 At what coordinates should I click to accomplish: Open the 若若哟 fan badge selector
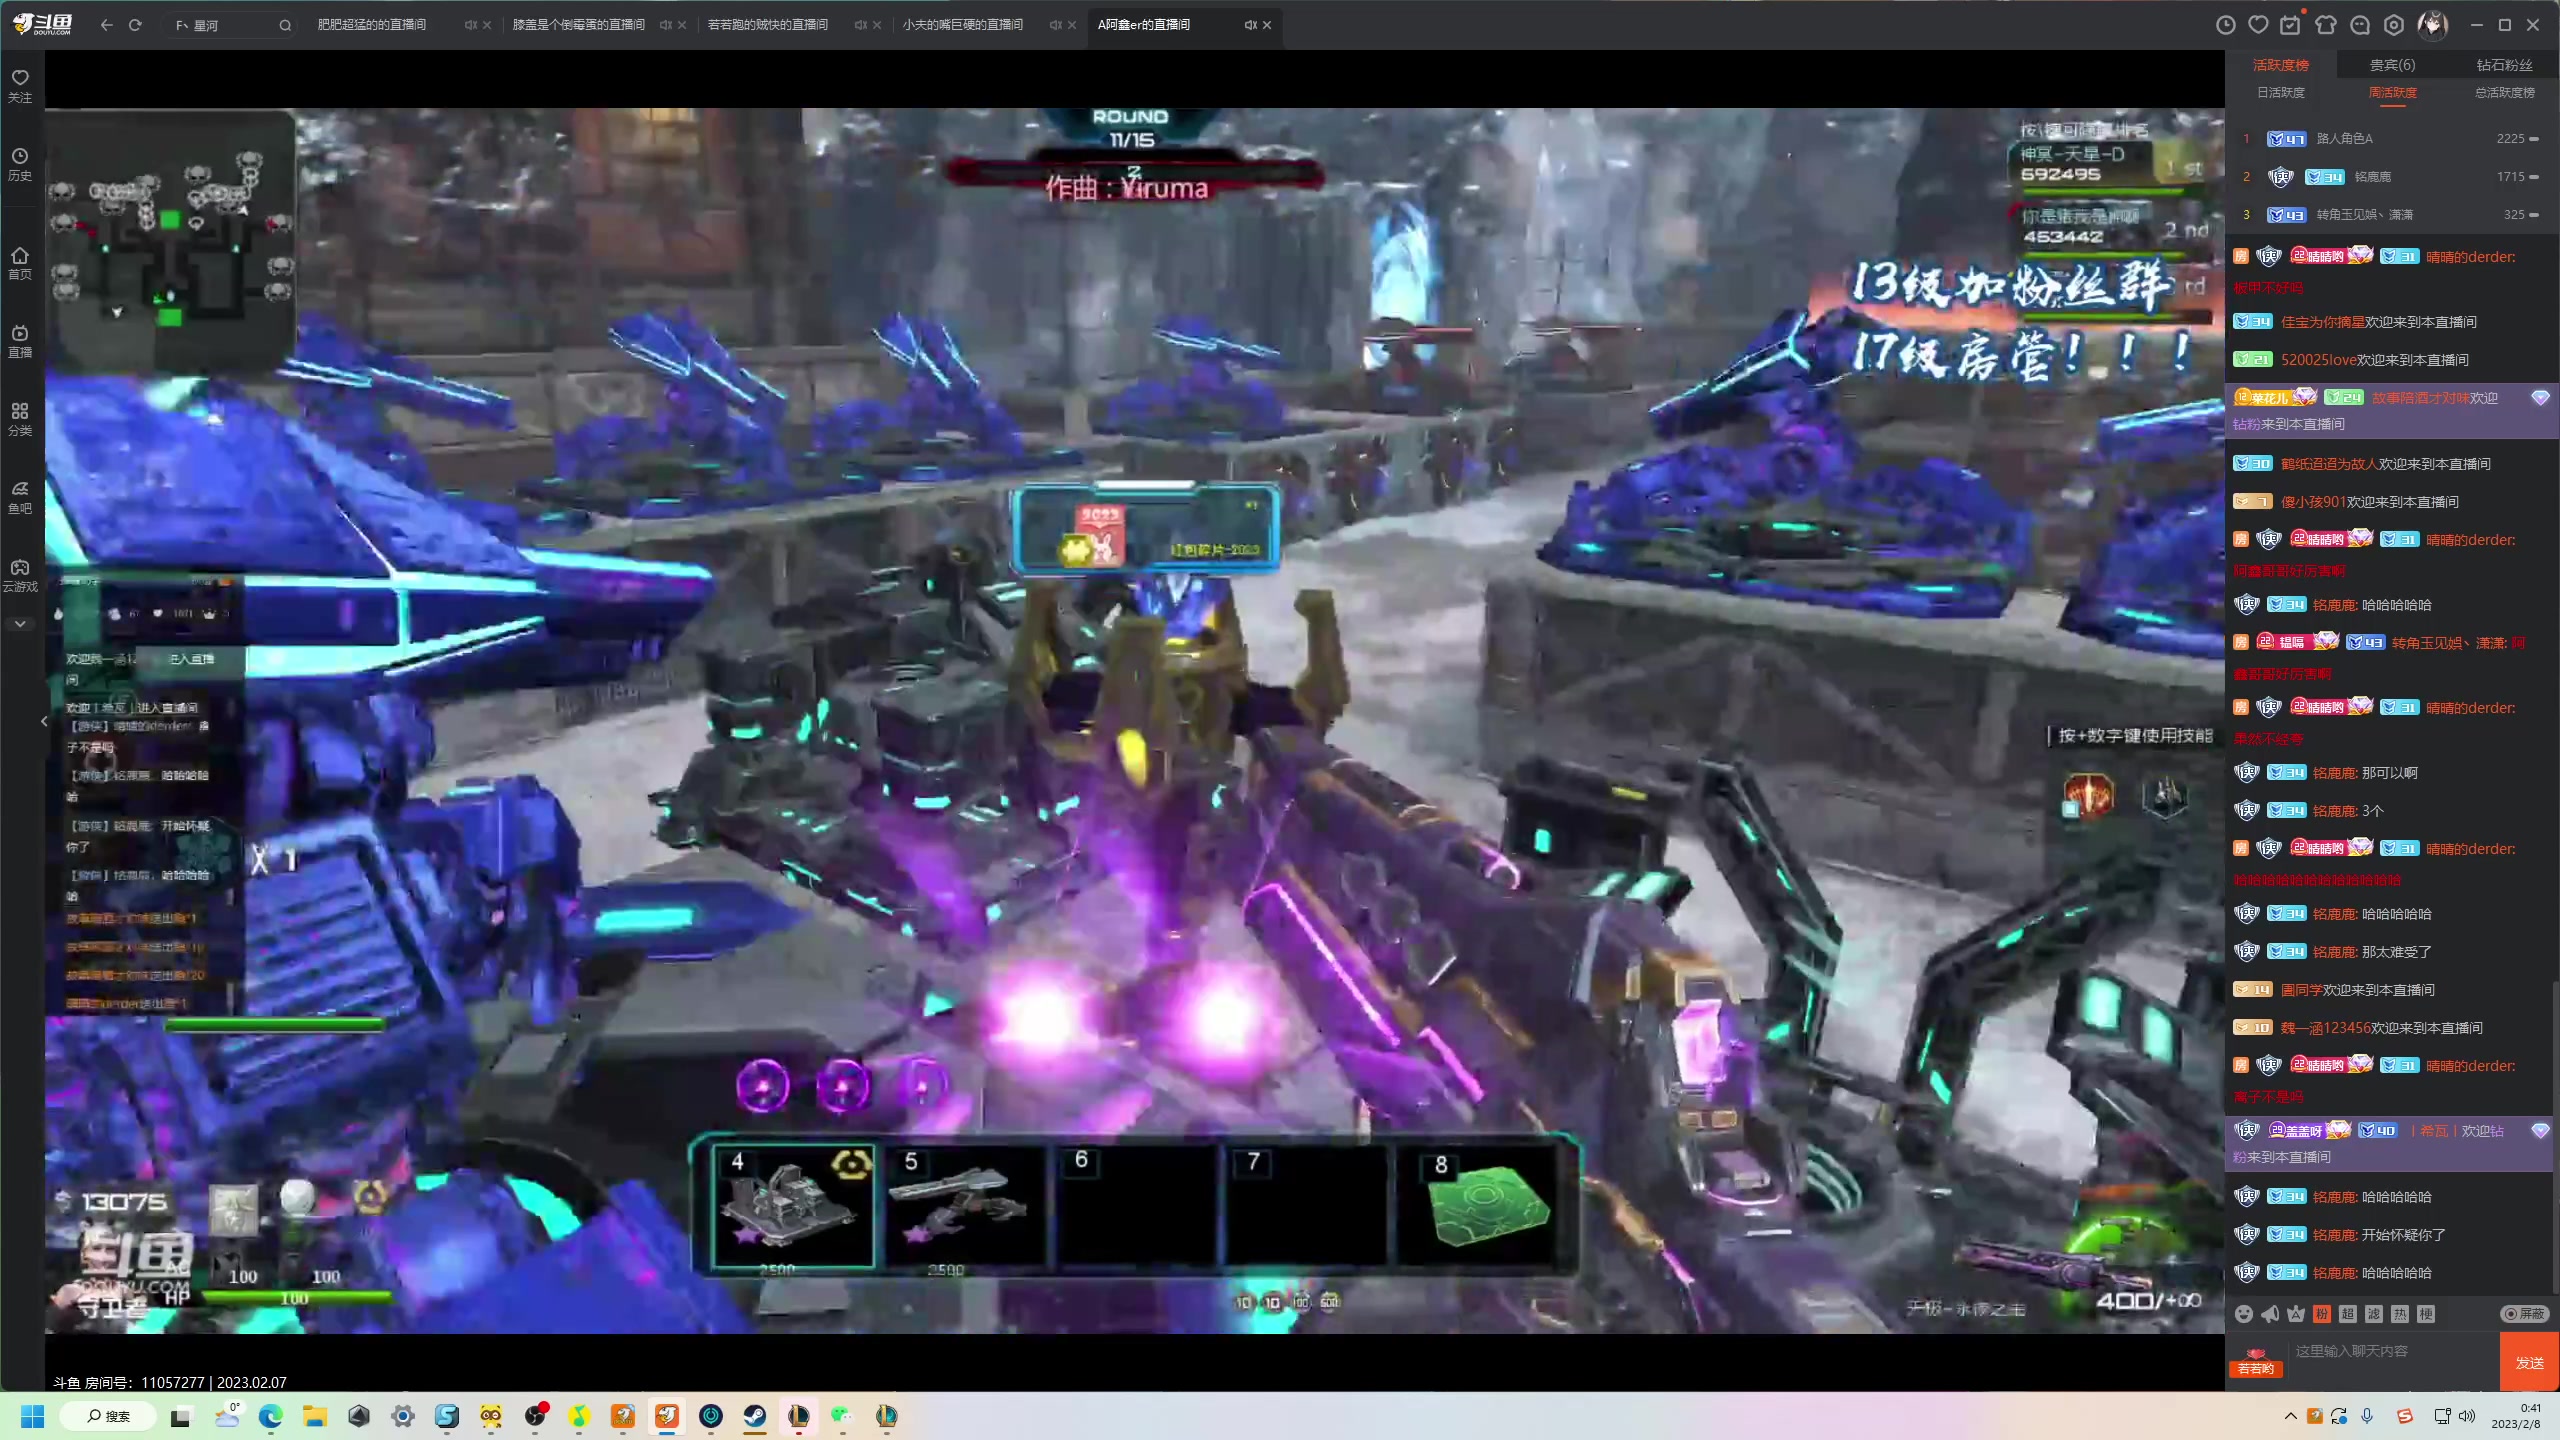pyautogui.click(x=2256, y=1362)
